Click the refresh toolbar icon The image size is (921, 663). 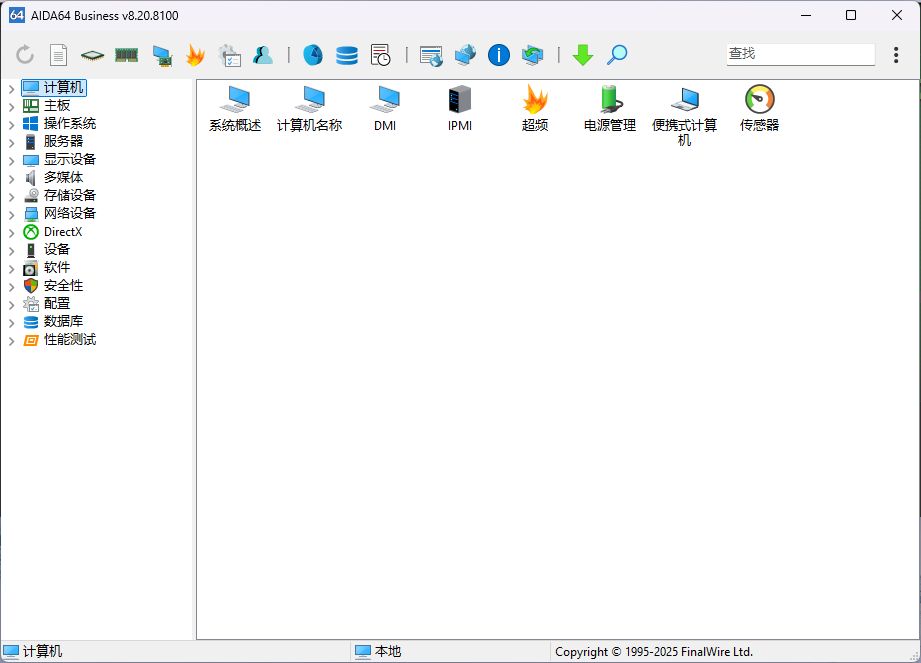(x=24, y=55)
